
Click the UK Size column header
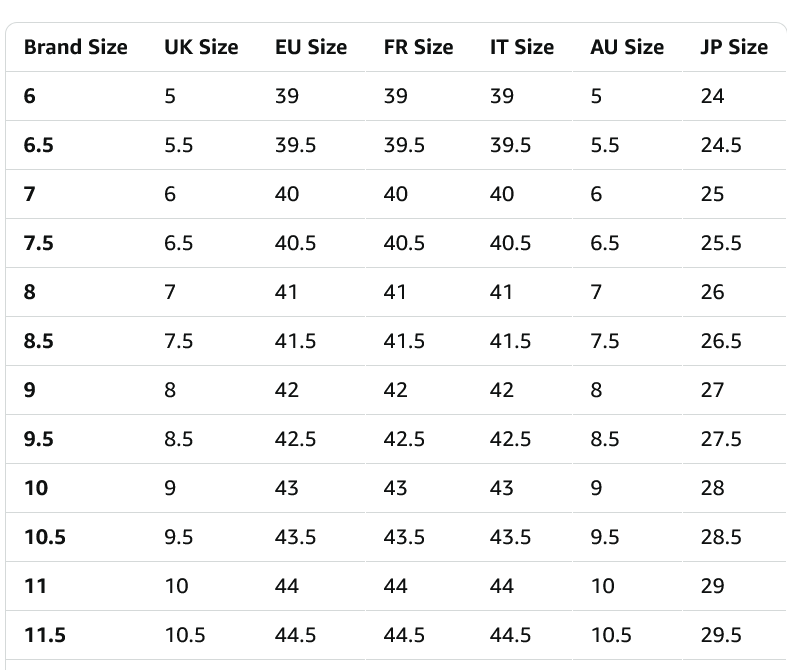(x=201, y=47)
